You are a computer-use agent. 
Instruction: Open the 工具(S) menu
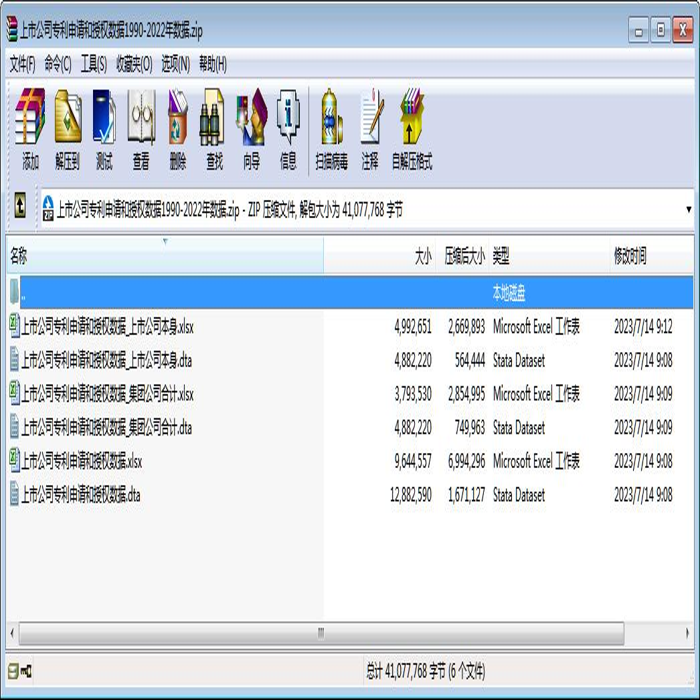click(x=94, y=65)
